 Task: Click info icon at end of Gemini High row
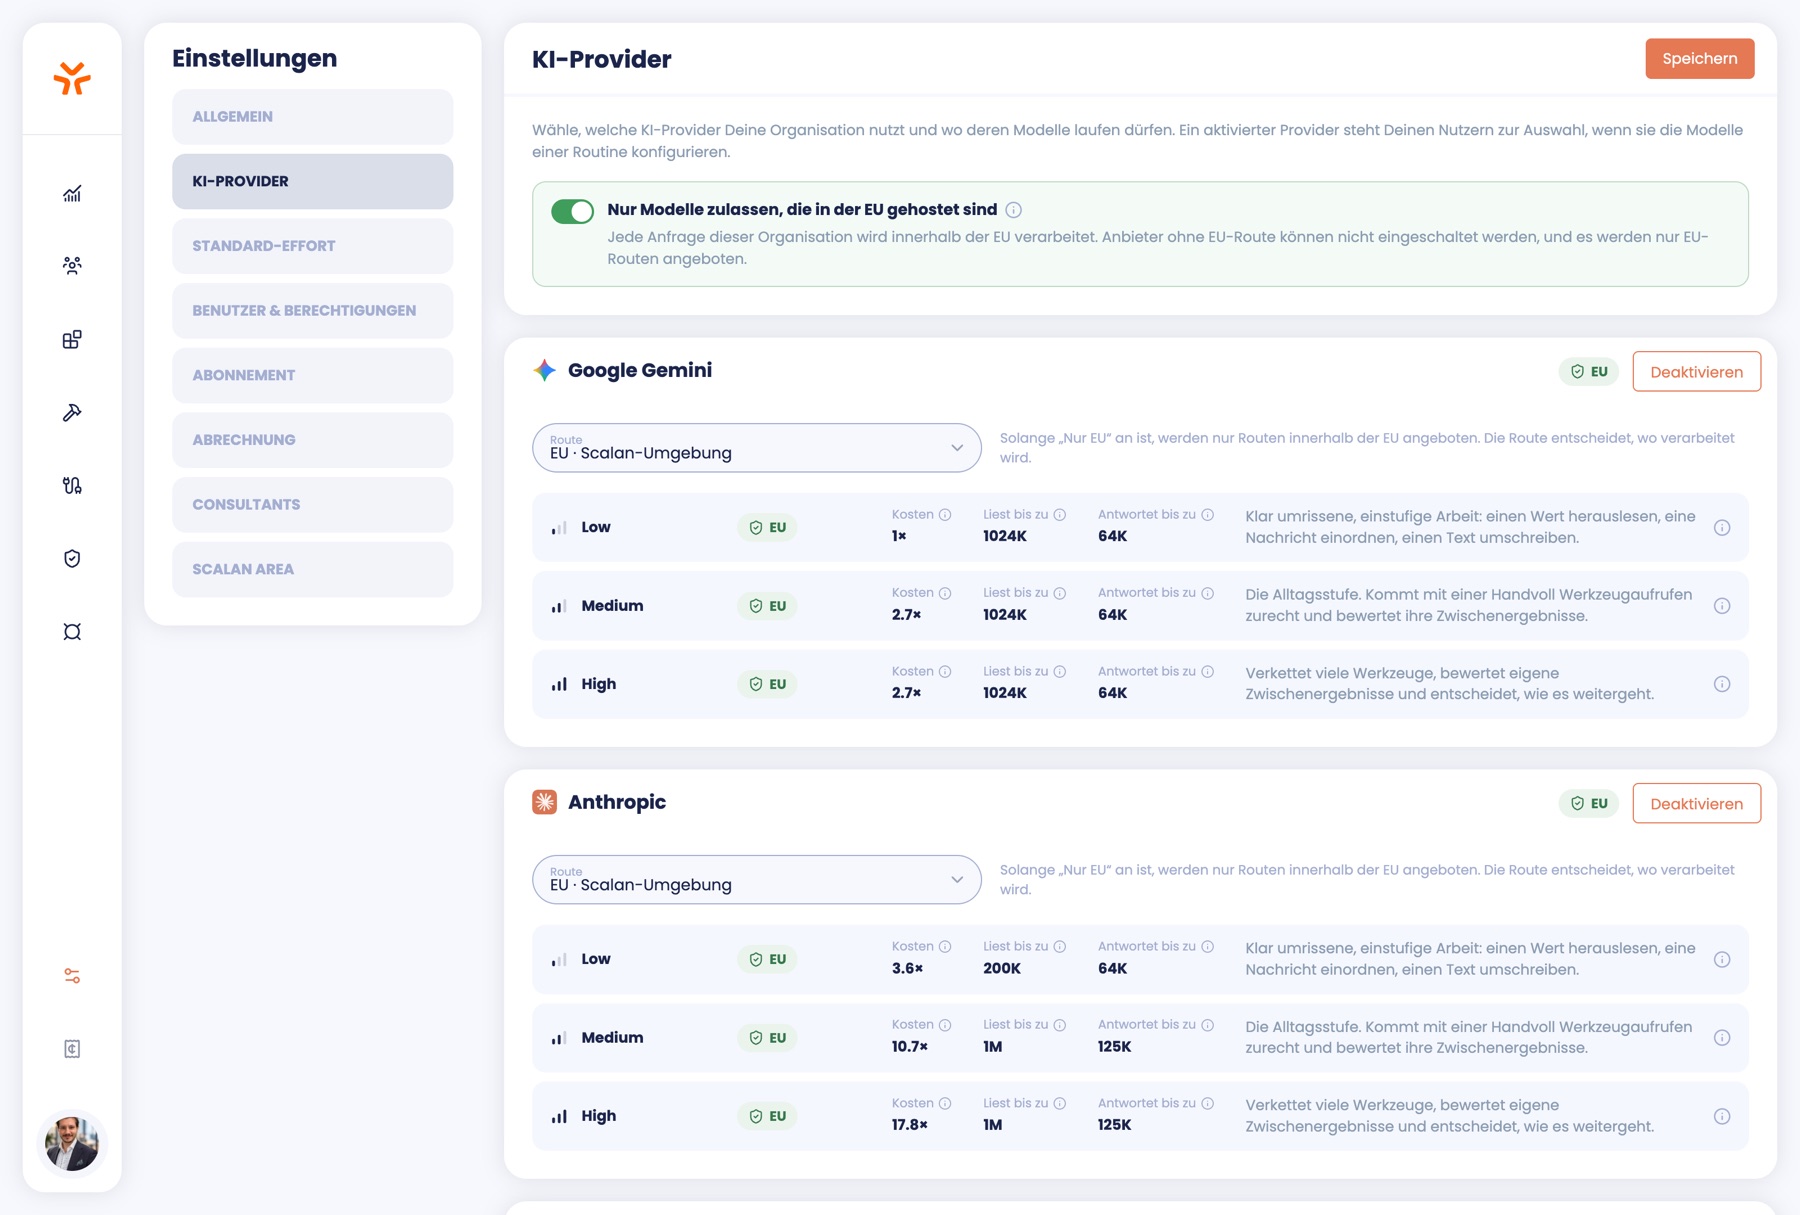(1722, 684)
